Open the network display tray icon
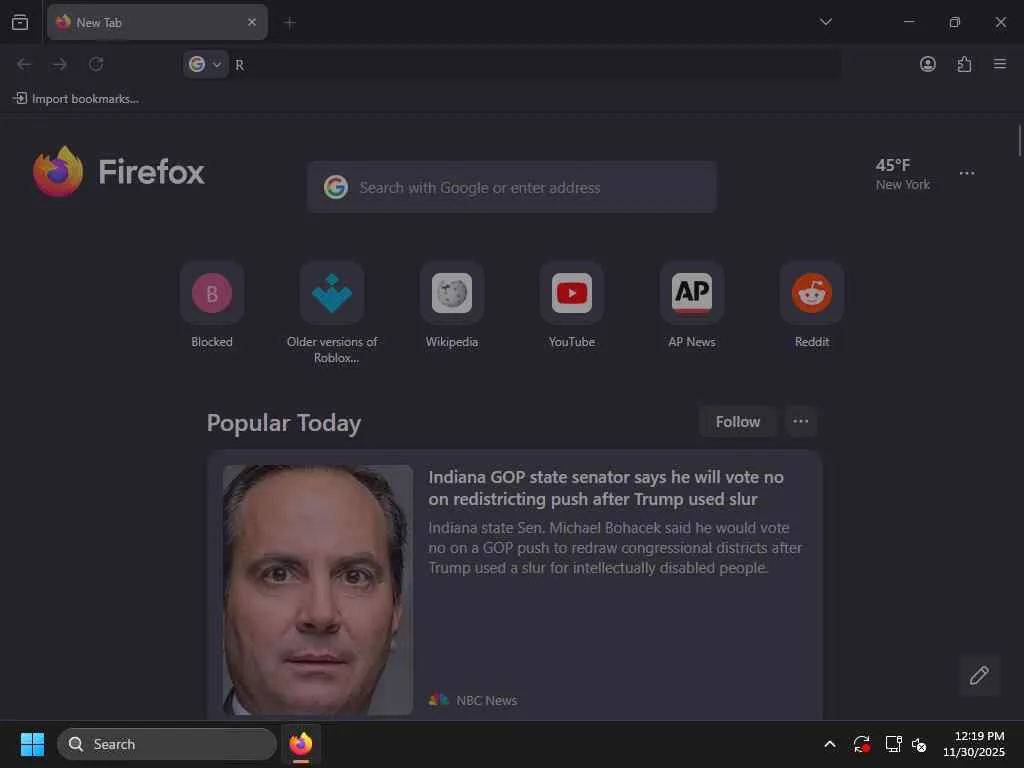Screen dimensions: 1024x768 pos(893,744)
